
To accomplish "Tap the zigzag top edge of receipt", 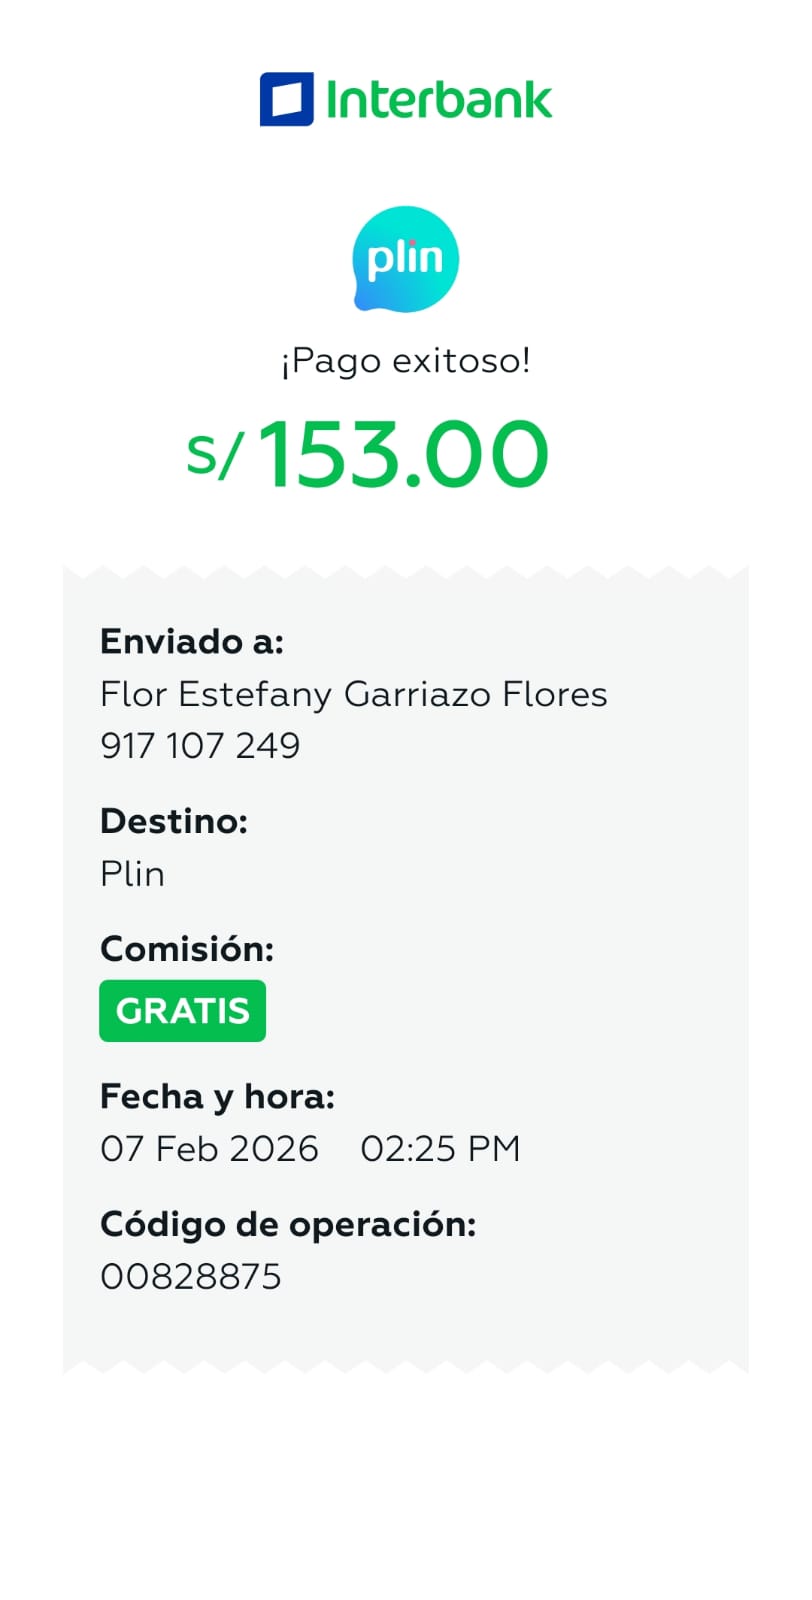I will click(x=405, y=573).
